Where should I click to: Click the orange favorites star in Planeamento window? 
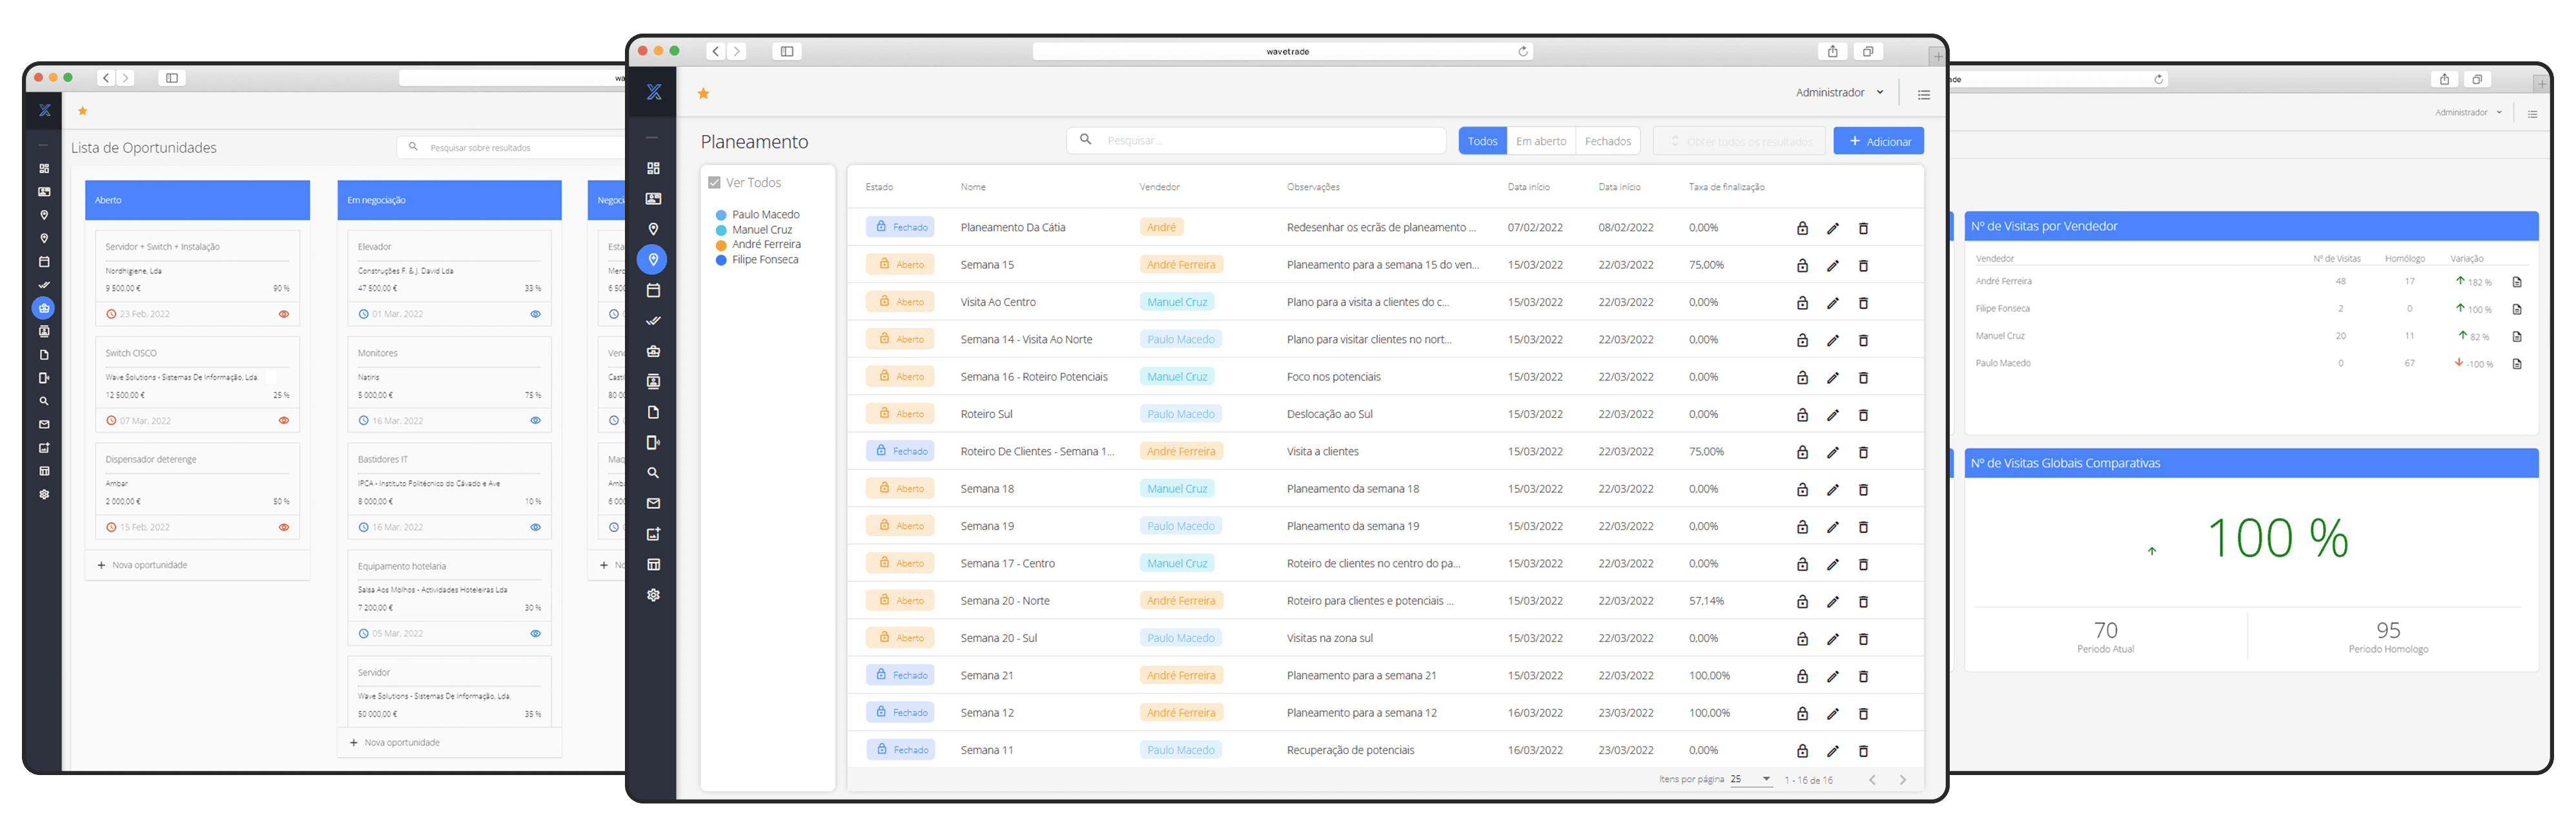tap(703, 93)
